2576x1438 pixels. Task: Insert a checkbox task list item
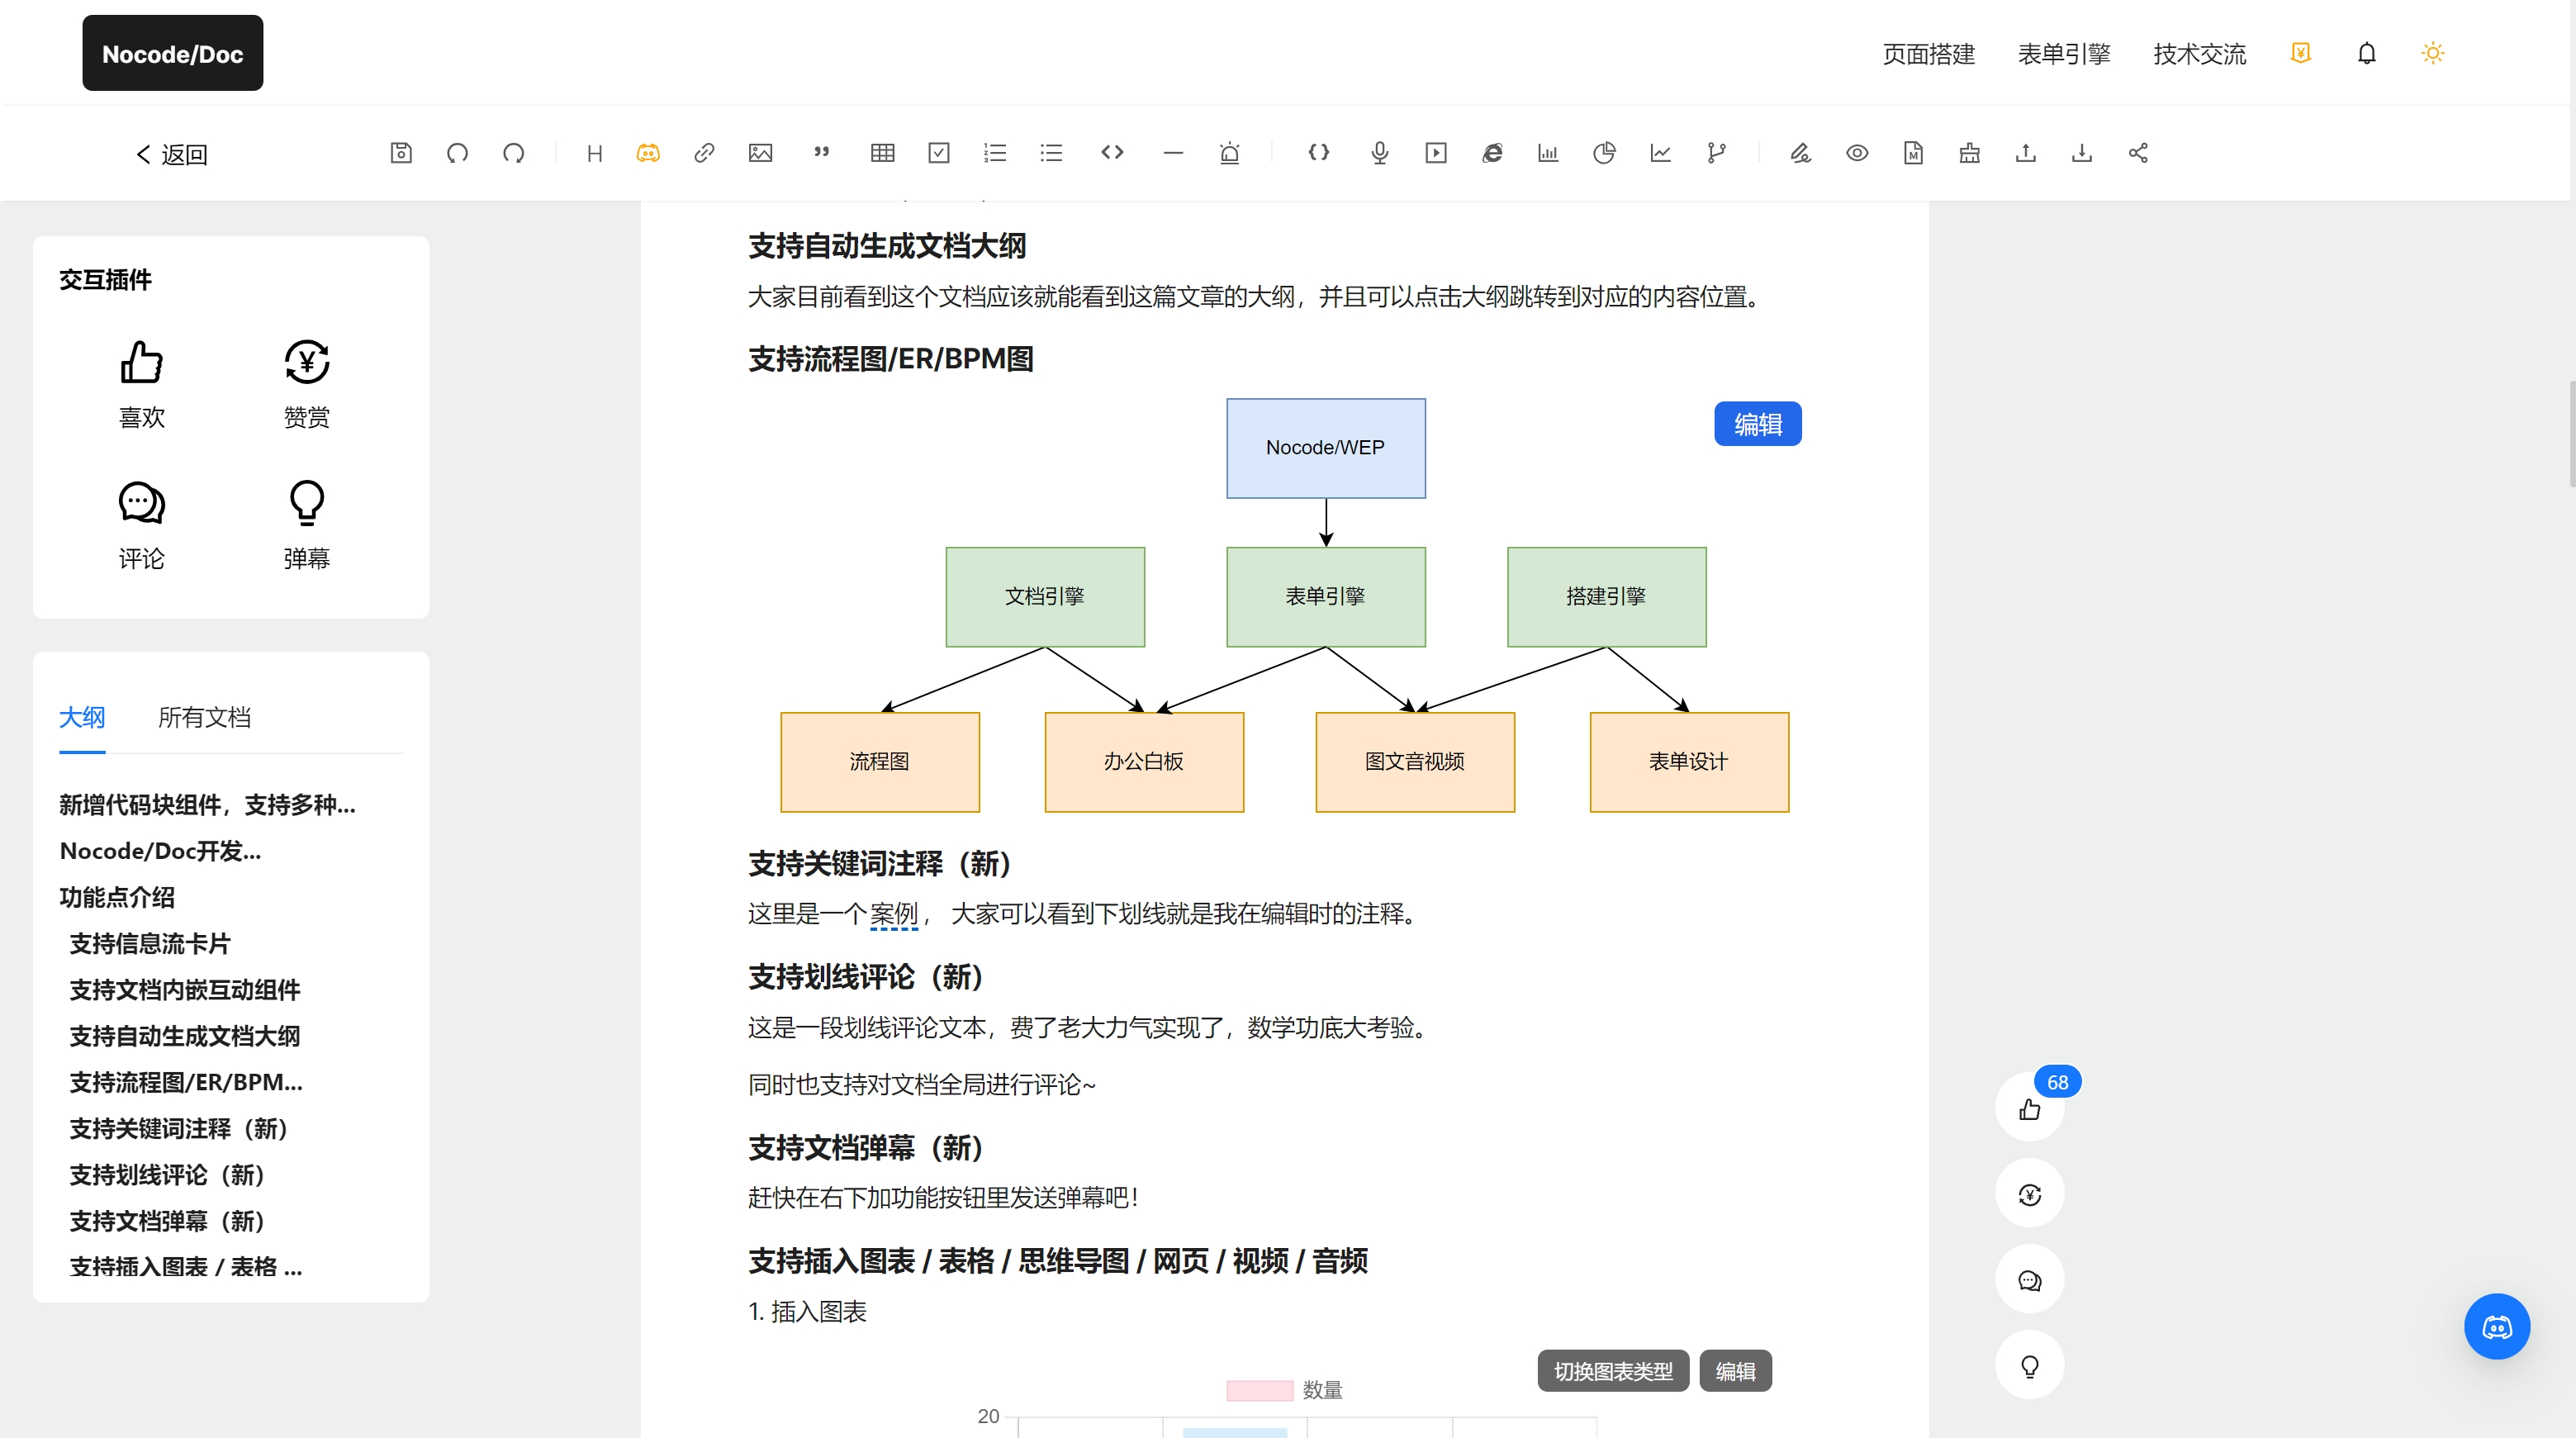click(x=938, y=153)
